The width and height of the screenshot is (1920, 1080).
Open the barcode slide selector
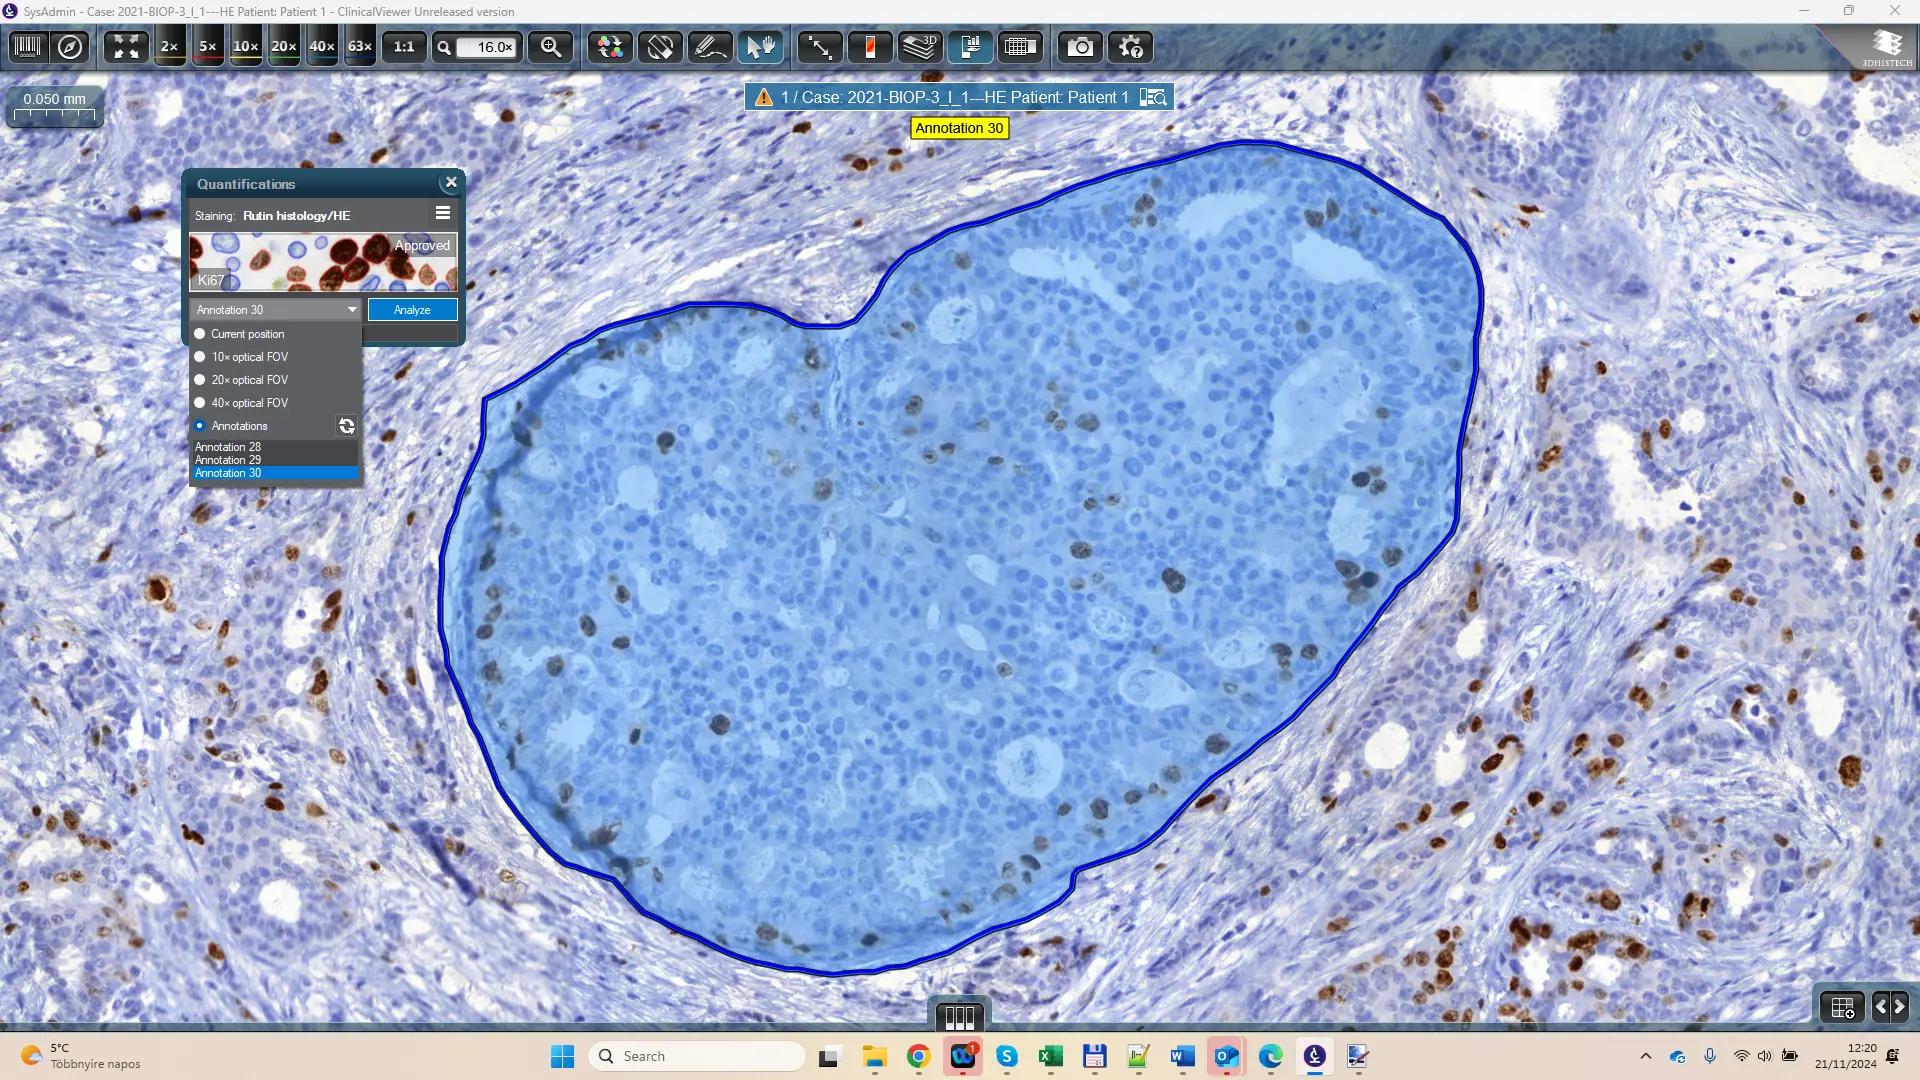tap(27, 47)
